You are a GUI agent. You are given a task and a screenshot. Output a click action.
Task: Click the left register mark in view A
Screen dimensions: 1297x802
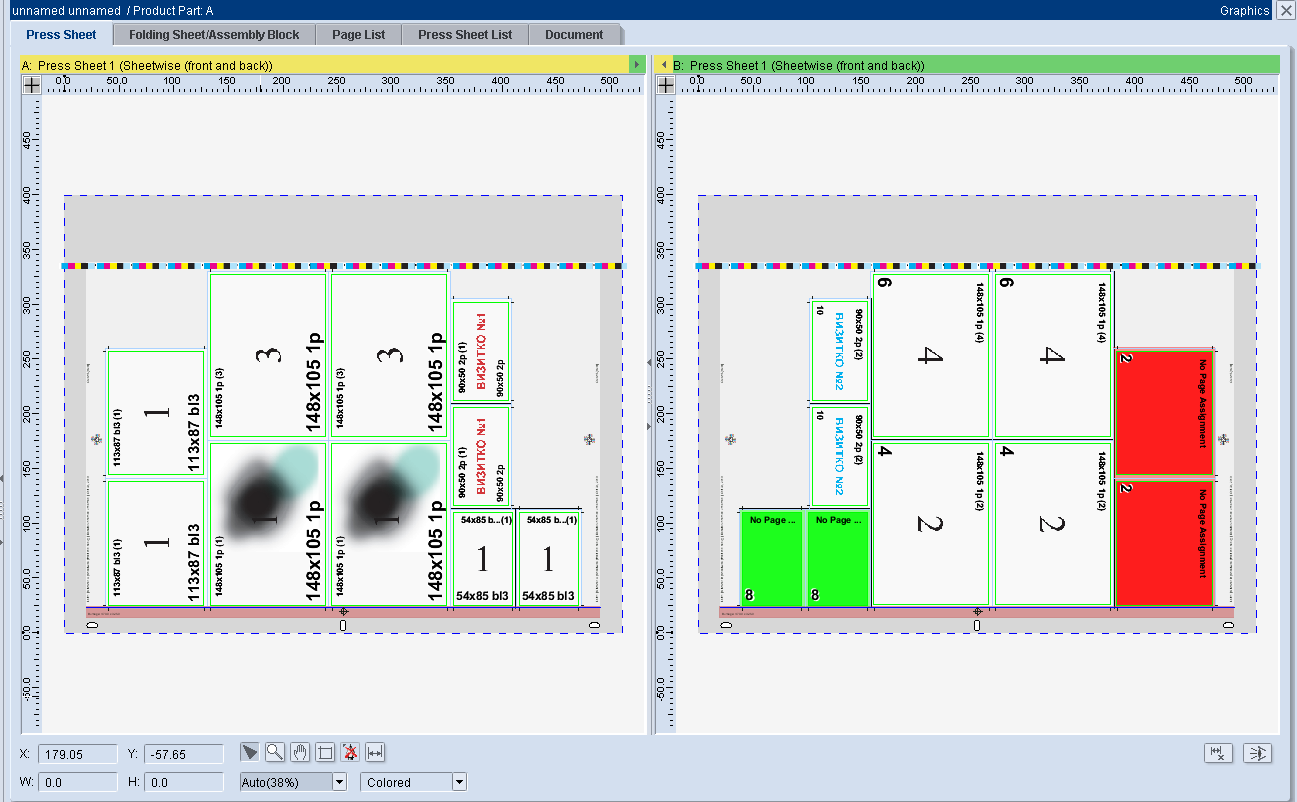click(x=97, y=439)
